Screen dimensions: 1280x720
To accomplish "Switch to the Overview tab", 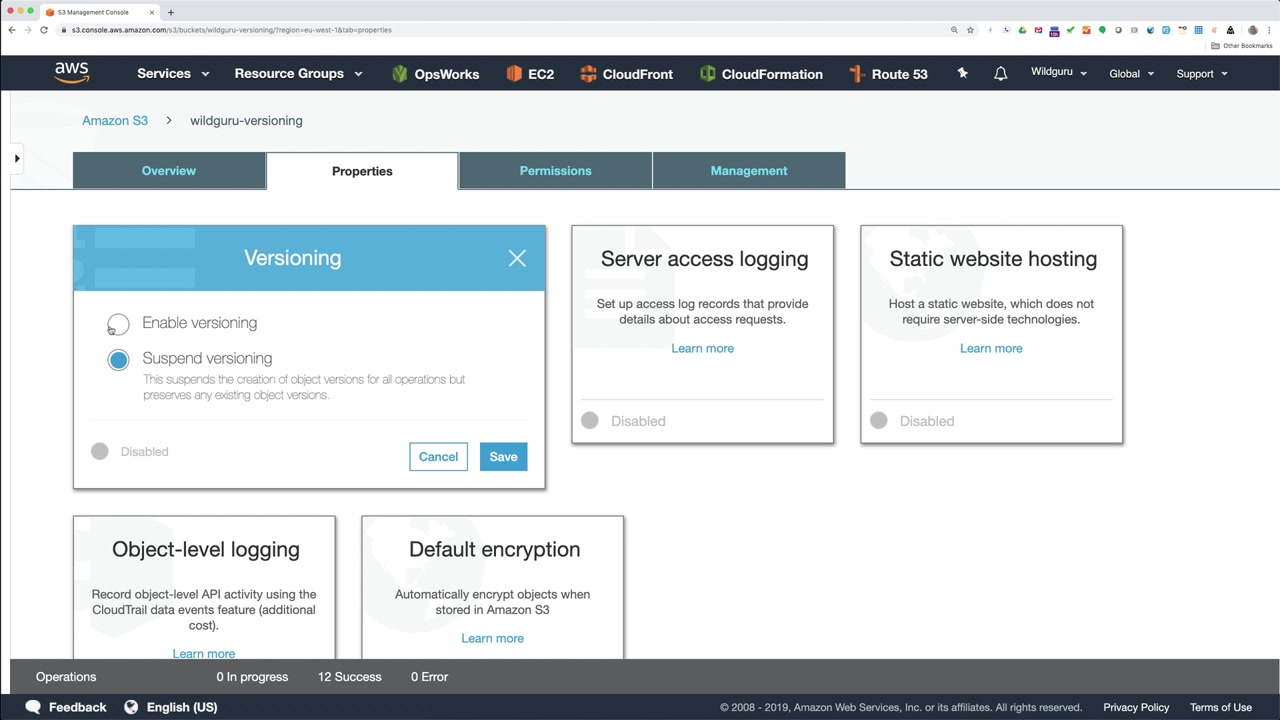I will click(x=169, y=171).
